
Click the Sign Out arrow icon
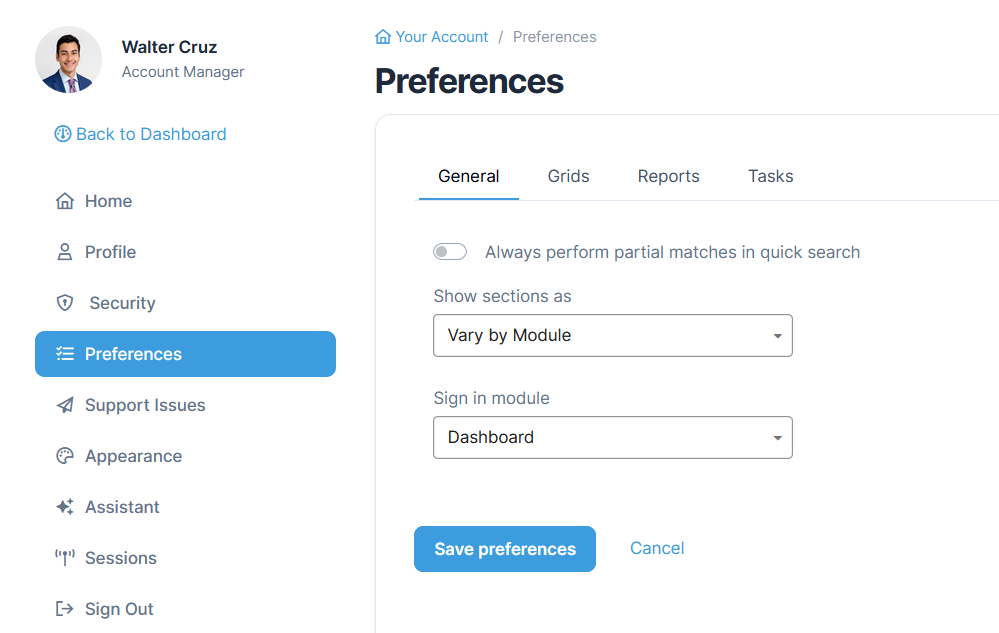point(65,609)
